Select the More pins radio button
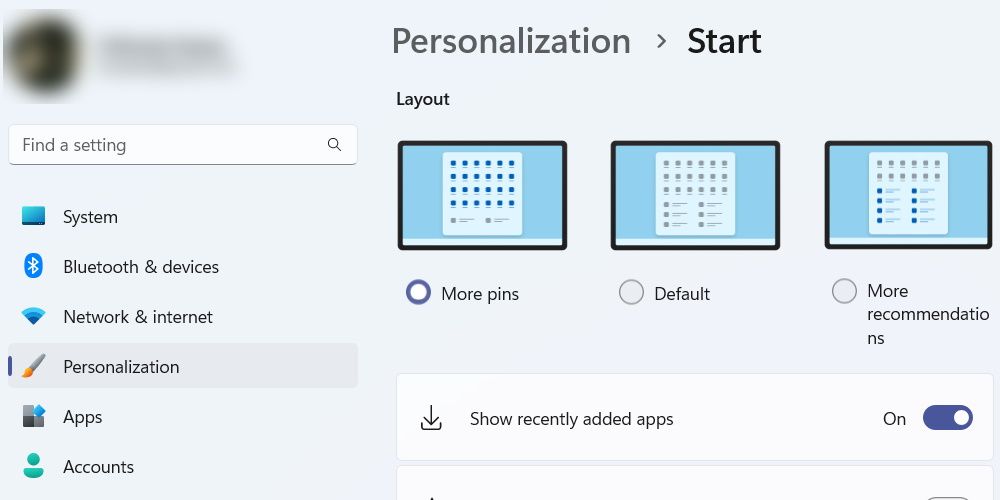This screenshot has height=500, width=1000. coord(418,293)
